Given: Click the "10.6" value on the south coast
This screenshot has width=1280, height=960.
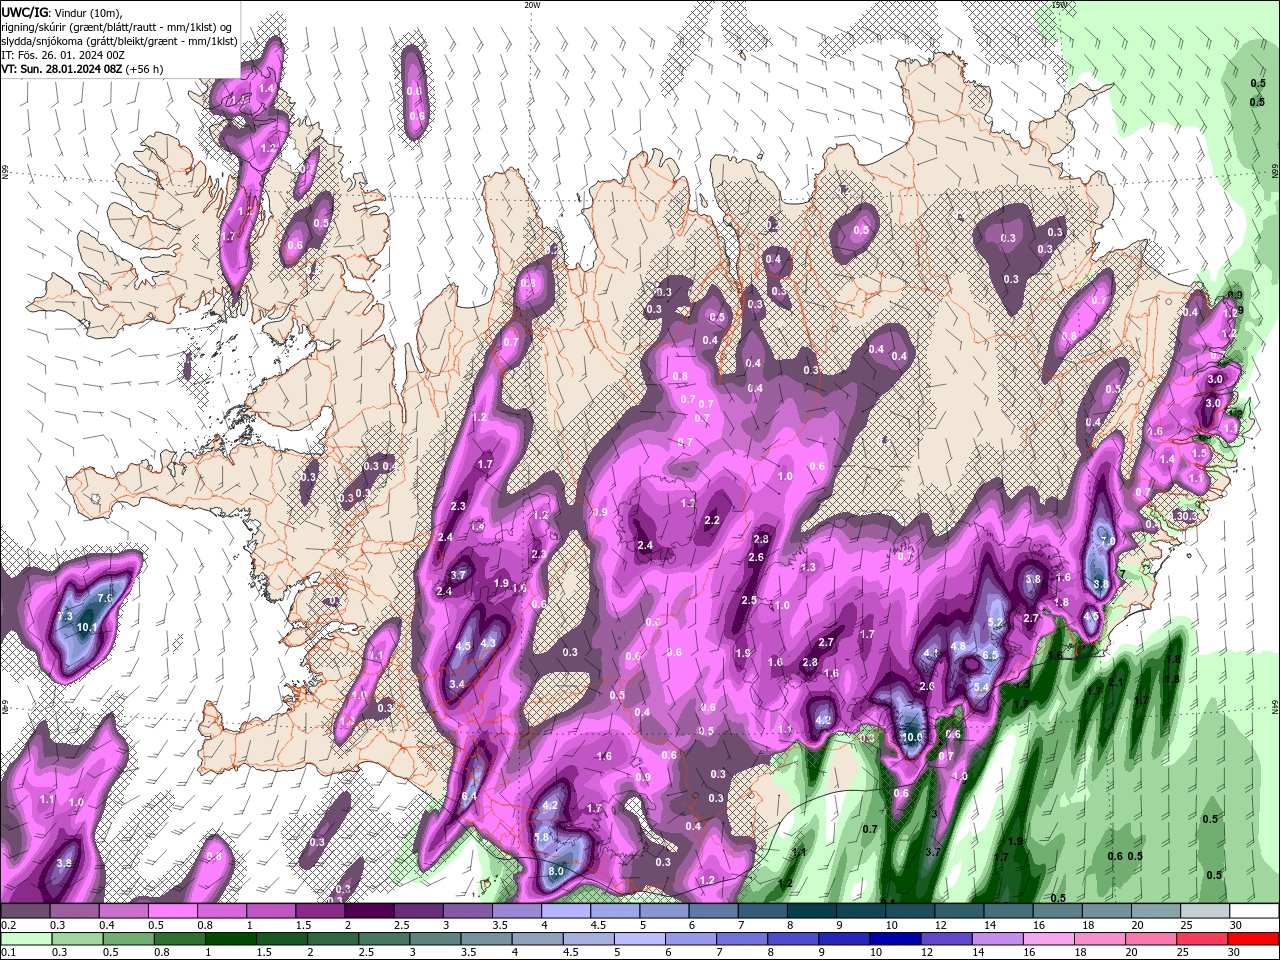Looking at the screenshot, I should pos(912,737).
